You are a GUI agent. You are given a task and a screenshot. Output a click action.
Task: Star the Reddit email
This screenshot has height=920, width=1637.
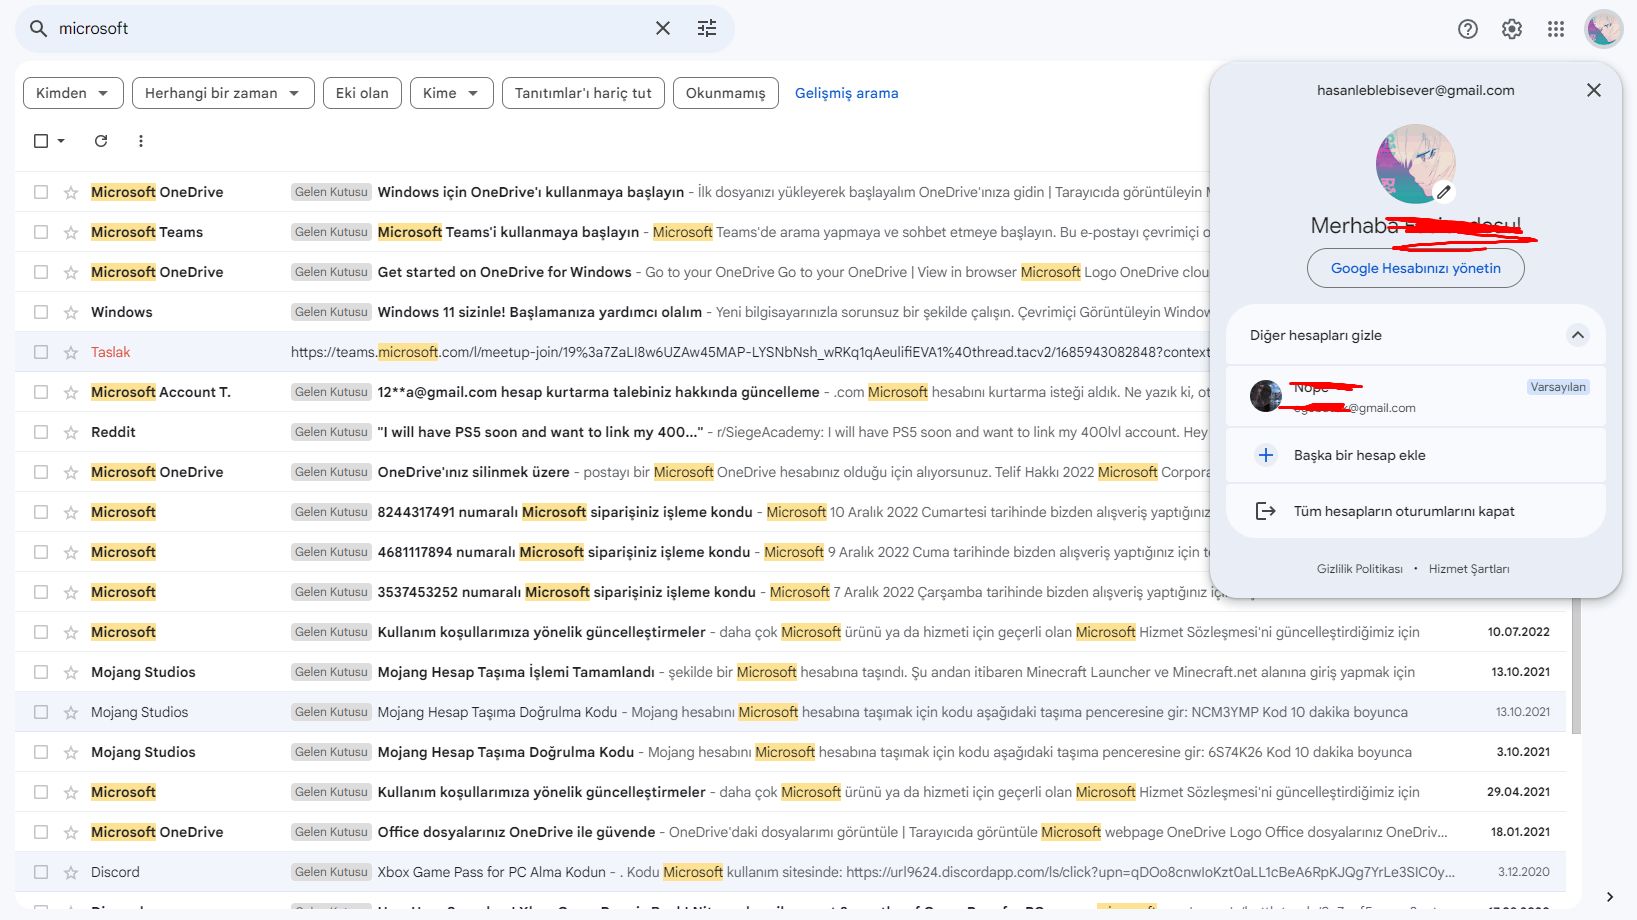point(71,432)
